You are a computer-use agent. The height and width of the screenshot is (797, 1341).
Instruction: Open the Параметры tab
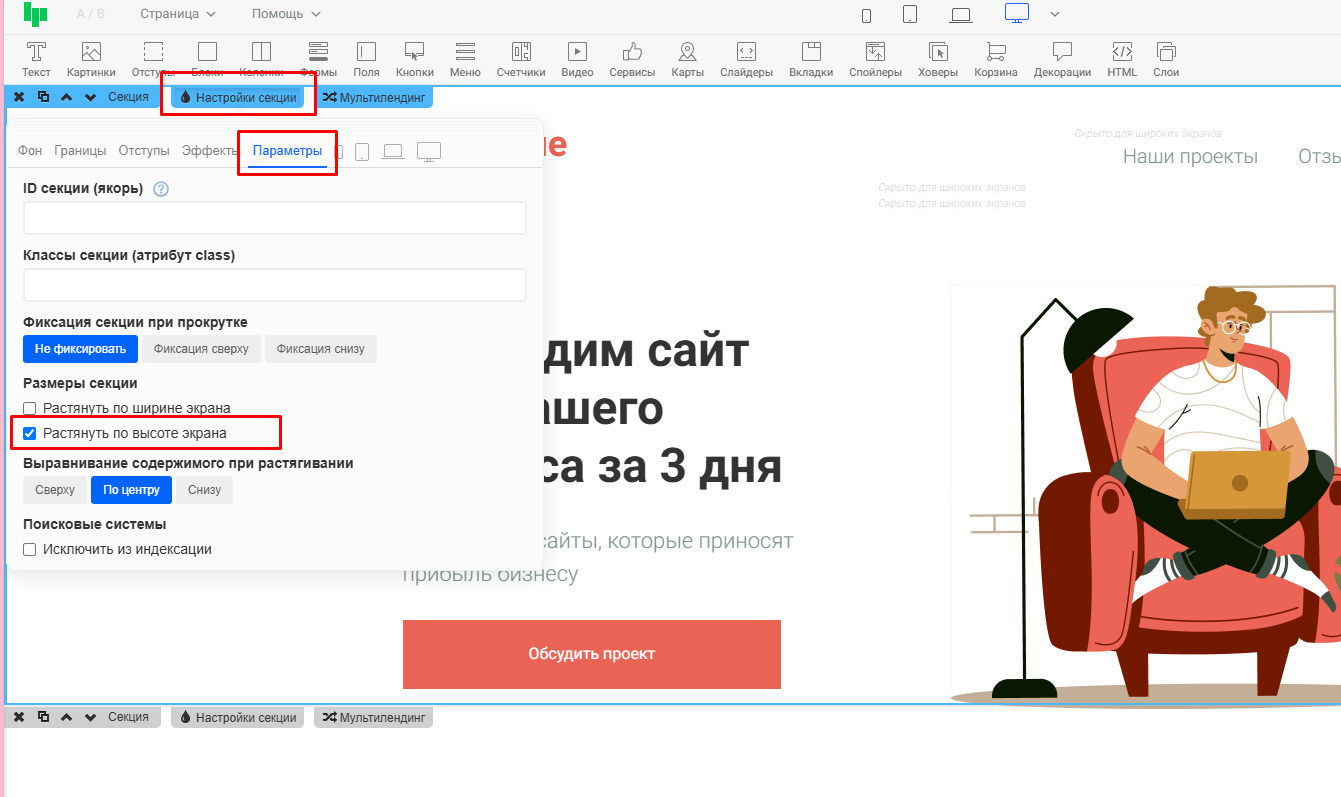[x=287, y=151]
